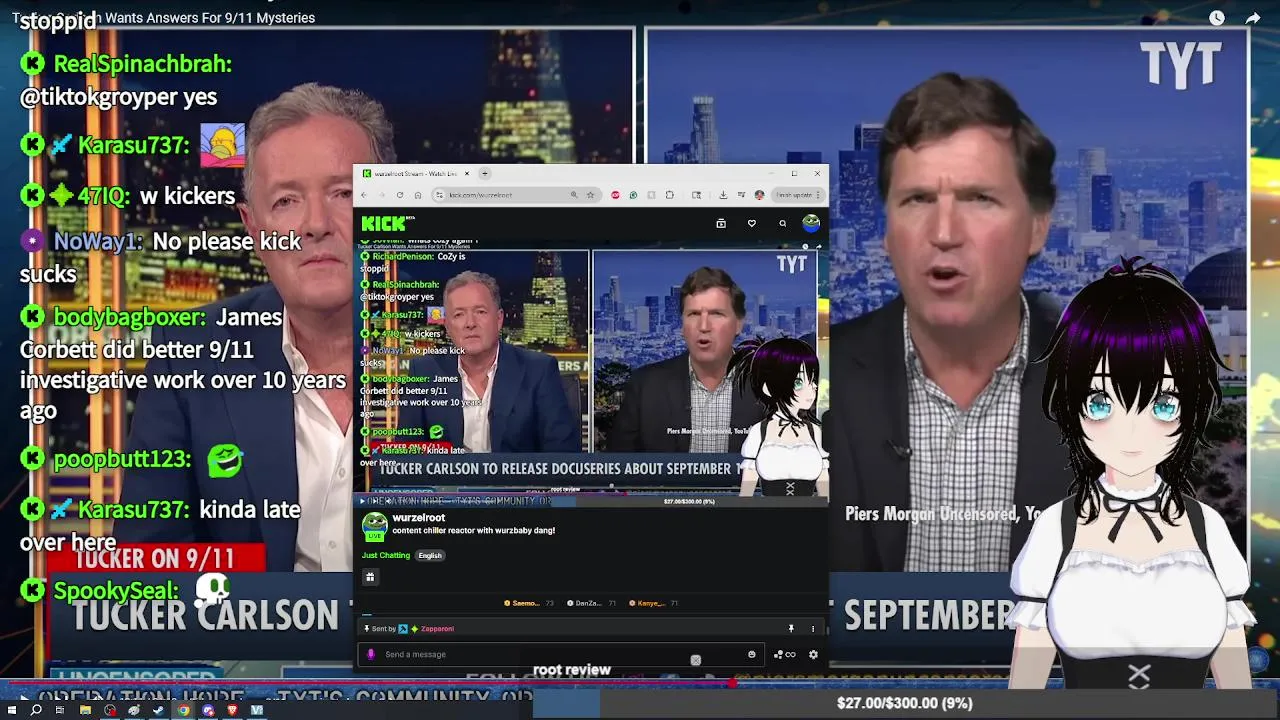1280x720 pixels.
Task: Open Chrome from the Windows taskbar
Action: tap(183, 710)
